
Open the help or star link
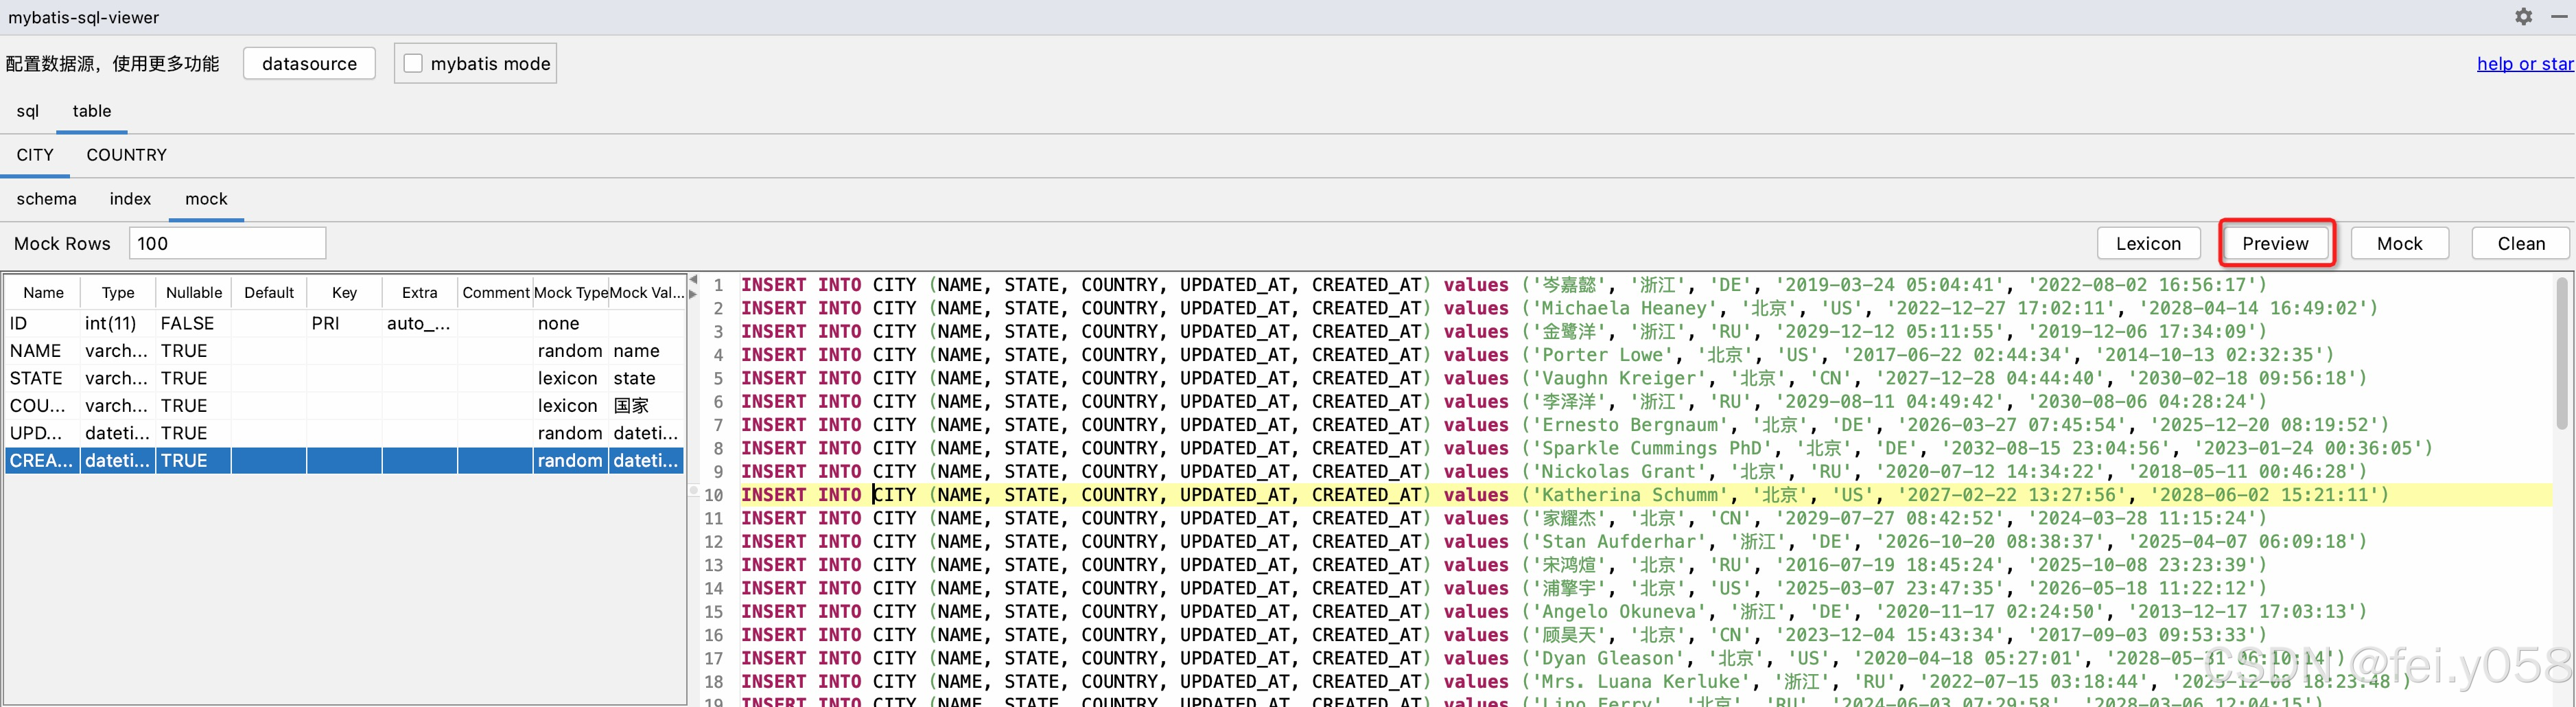(x=2525, y=63)
